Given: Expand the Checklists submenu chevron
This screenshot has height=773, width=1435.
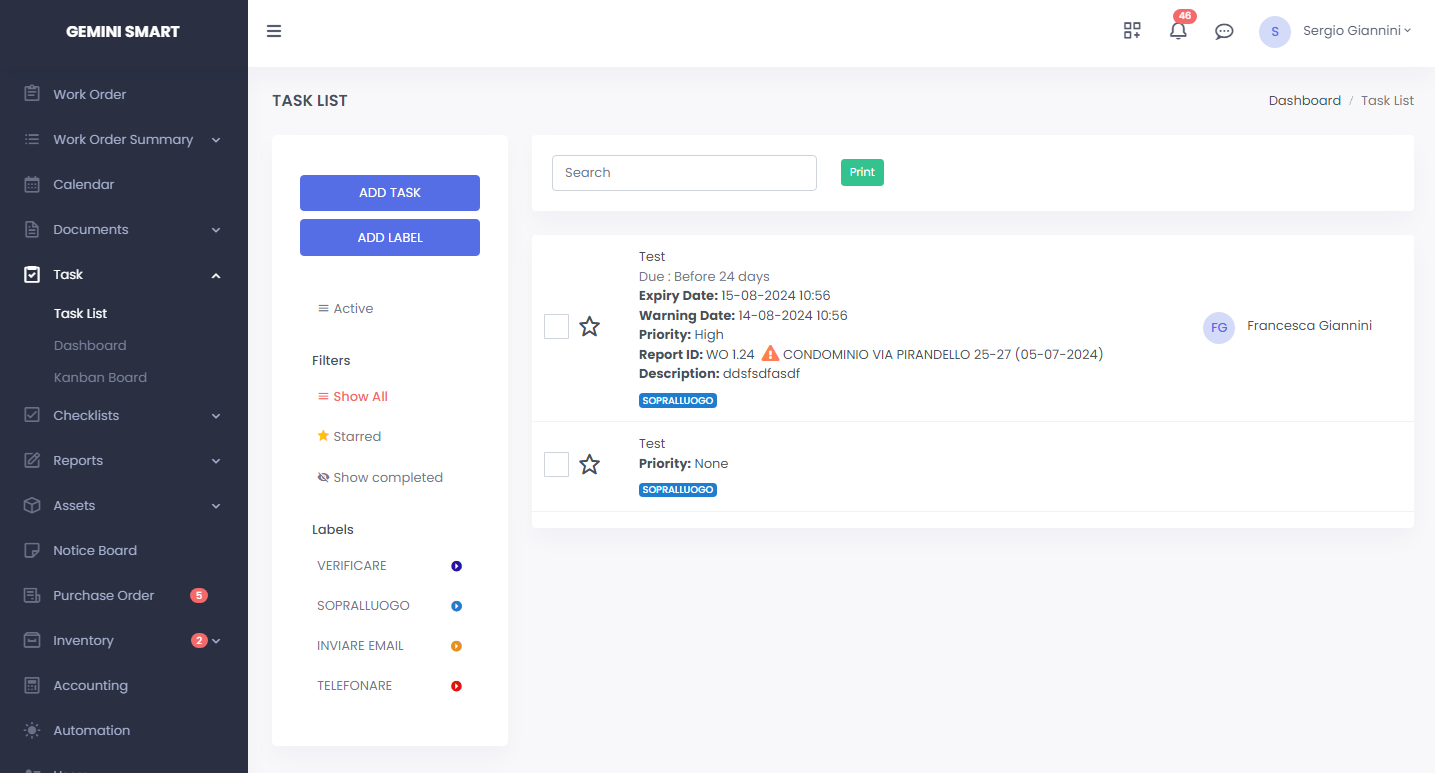Looking at the screenshot, I should pyautogui.click(x=216, y=416).
